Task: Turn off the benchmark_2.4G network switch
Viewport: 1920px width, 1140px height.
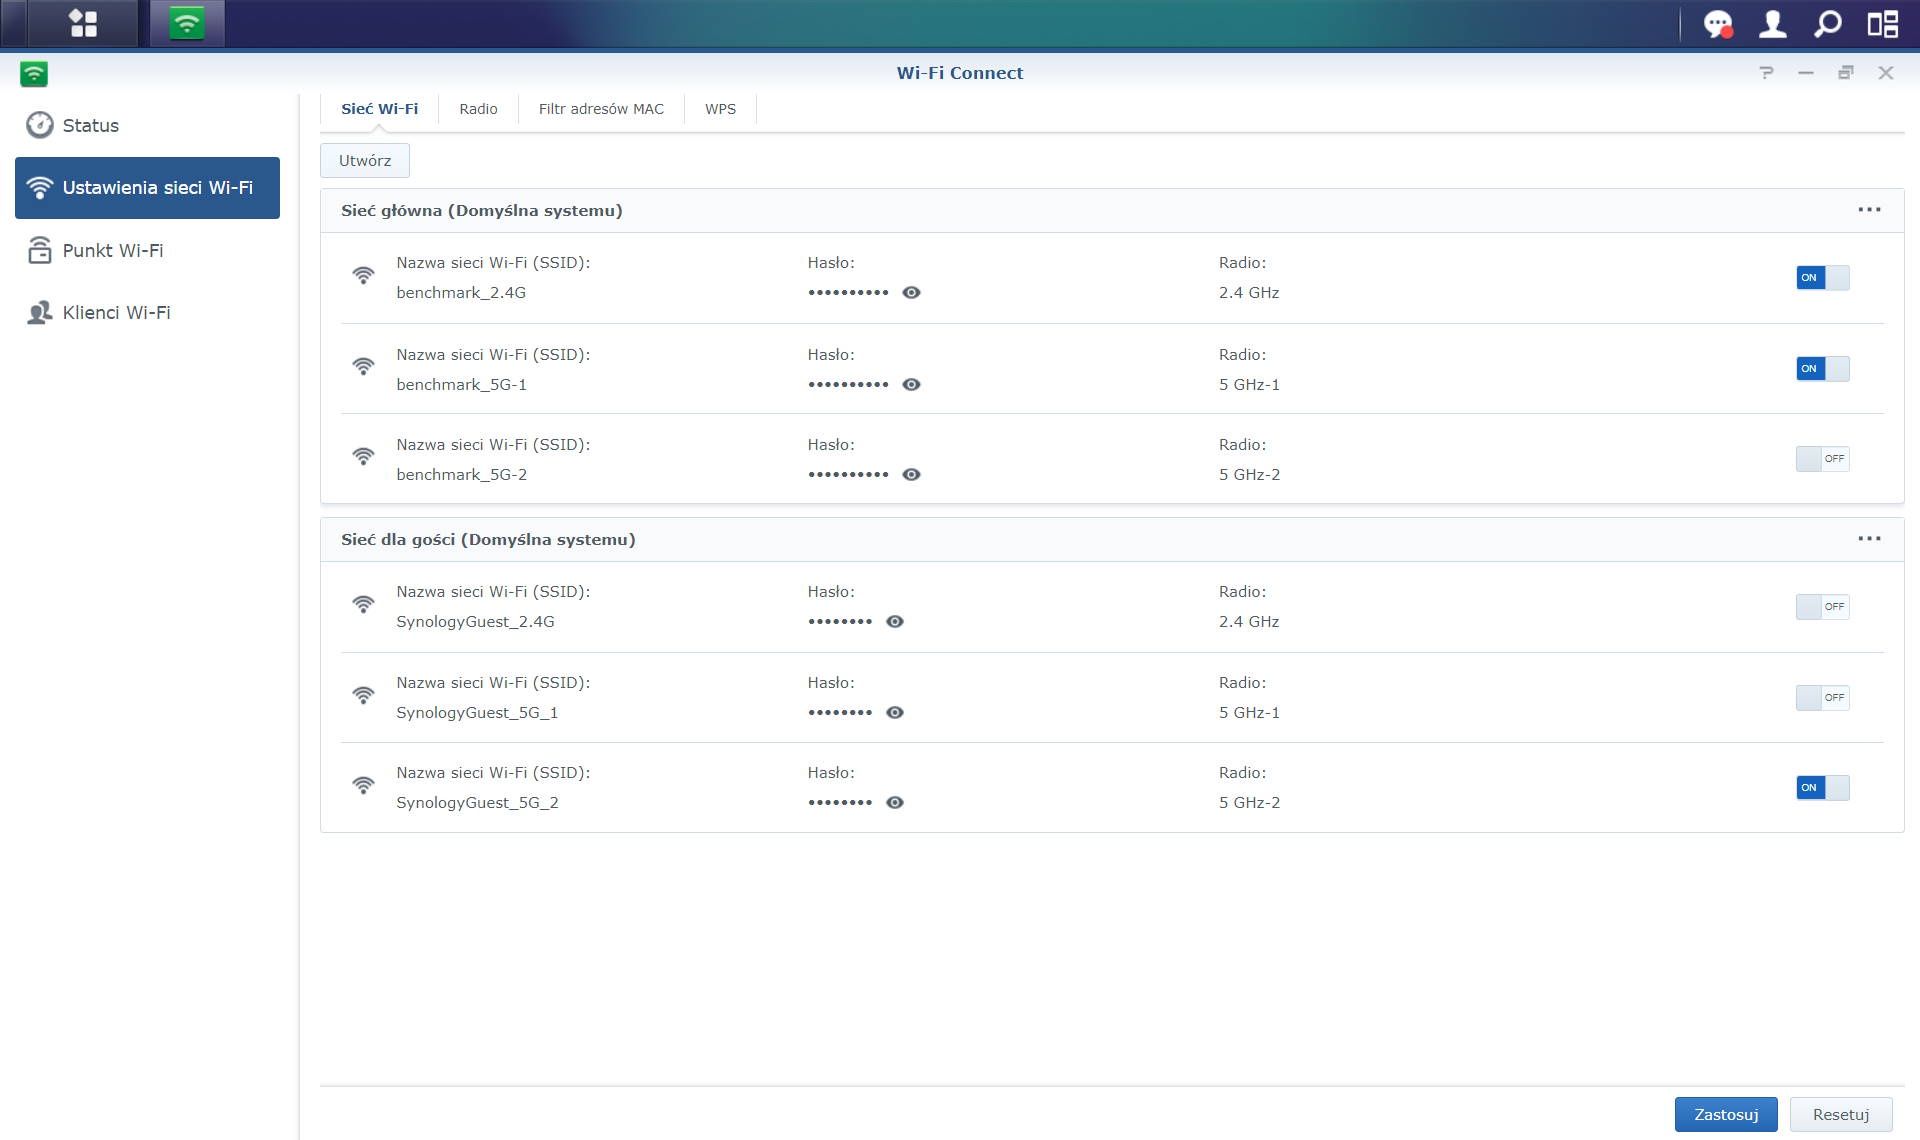Action: pos(1822,278)
